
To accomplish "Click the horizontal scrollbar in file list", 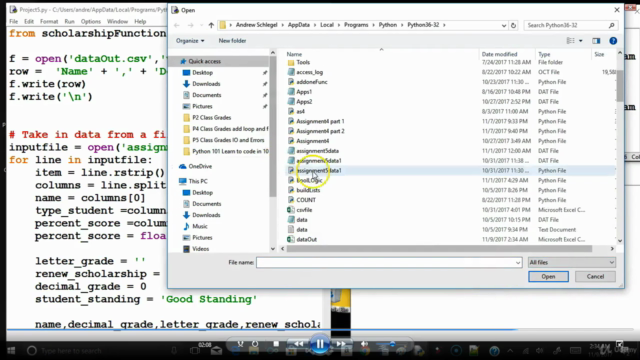I will (439, 249).
